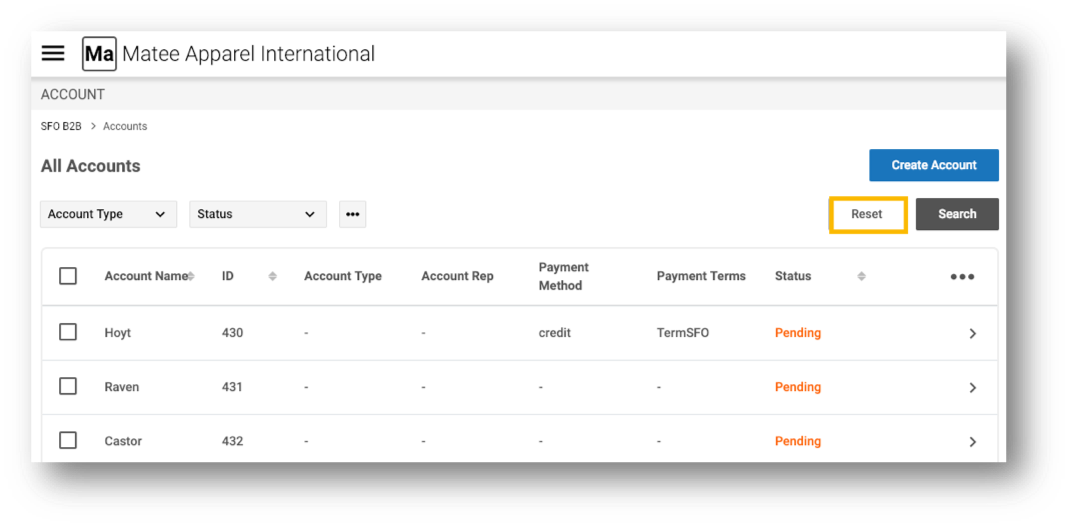Click account name Raven
Screen dimensions: 1070x527
point(121,387)
